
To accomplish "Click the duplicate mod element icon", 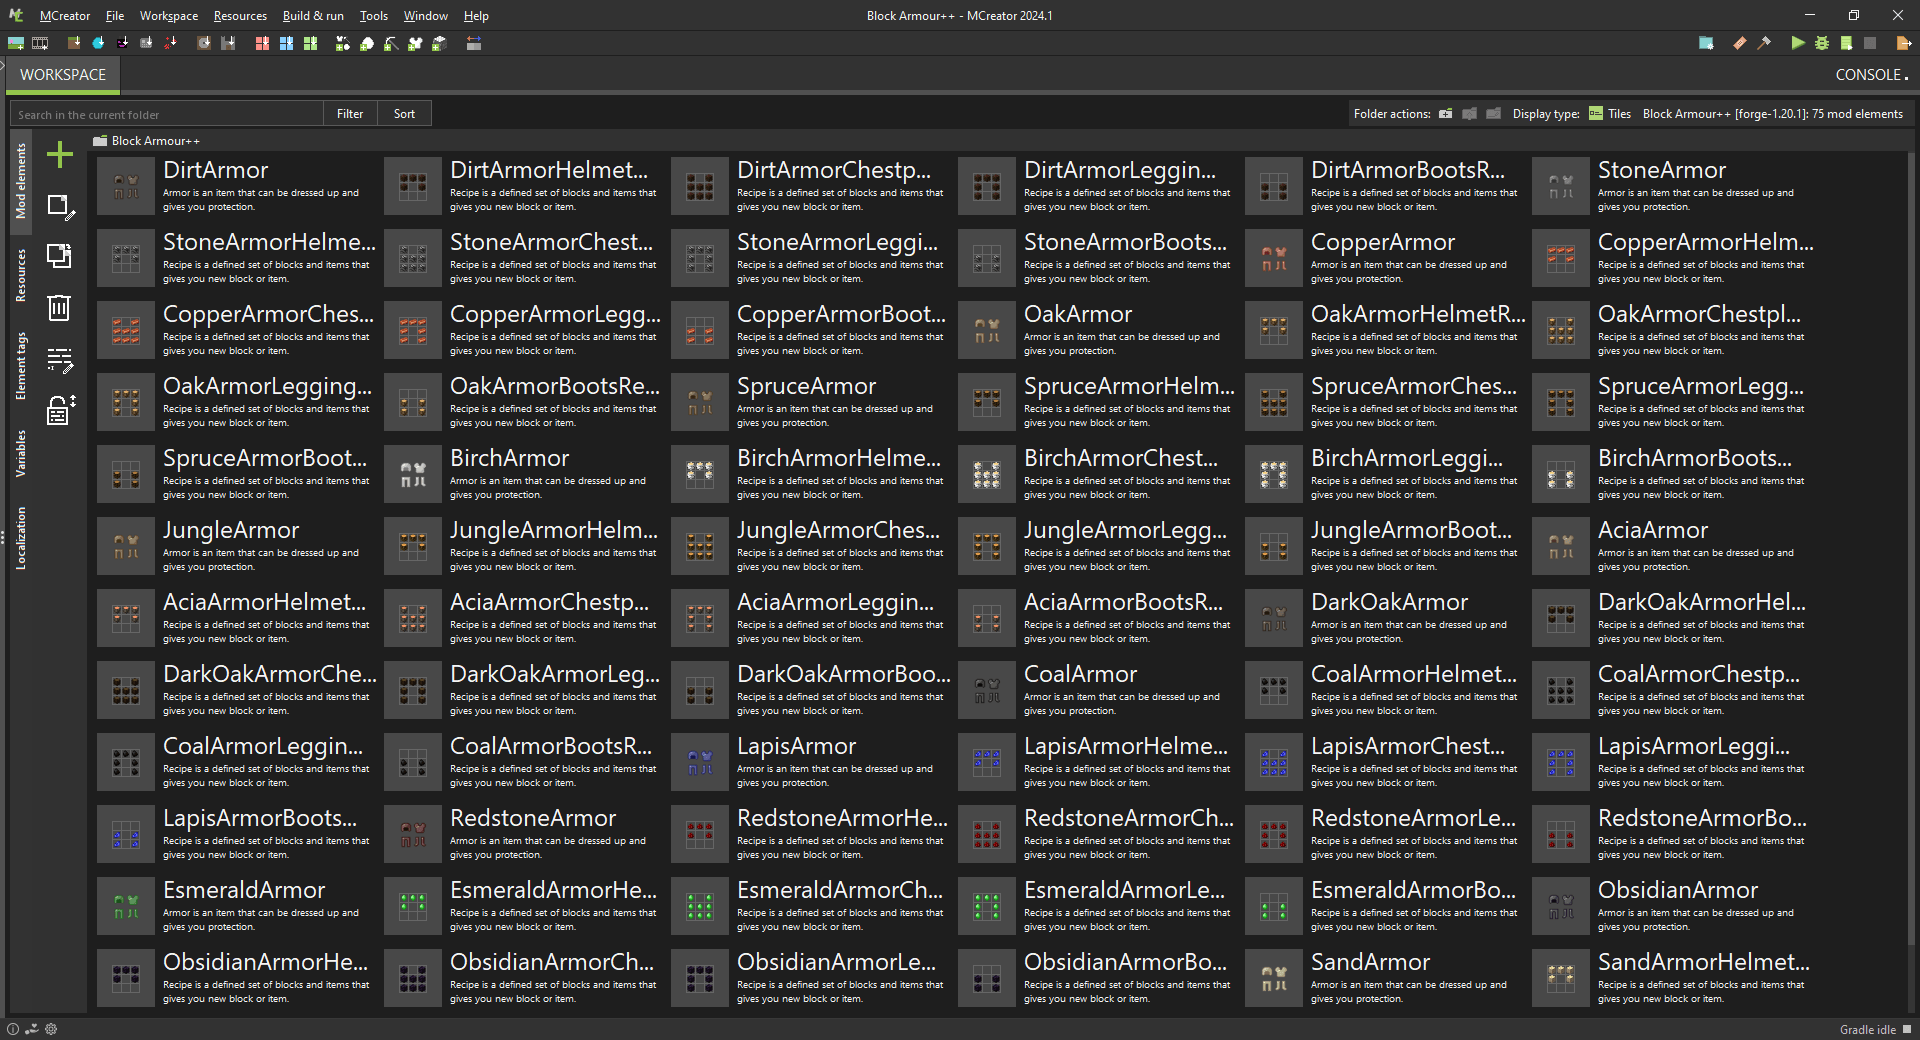I will click(x=60, y=256).
